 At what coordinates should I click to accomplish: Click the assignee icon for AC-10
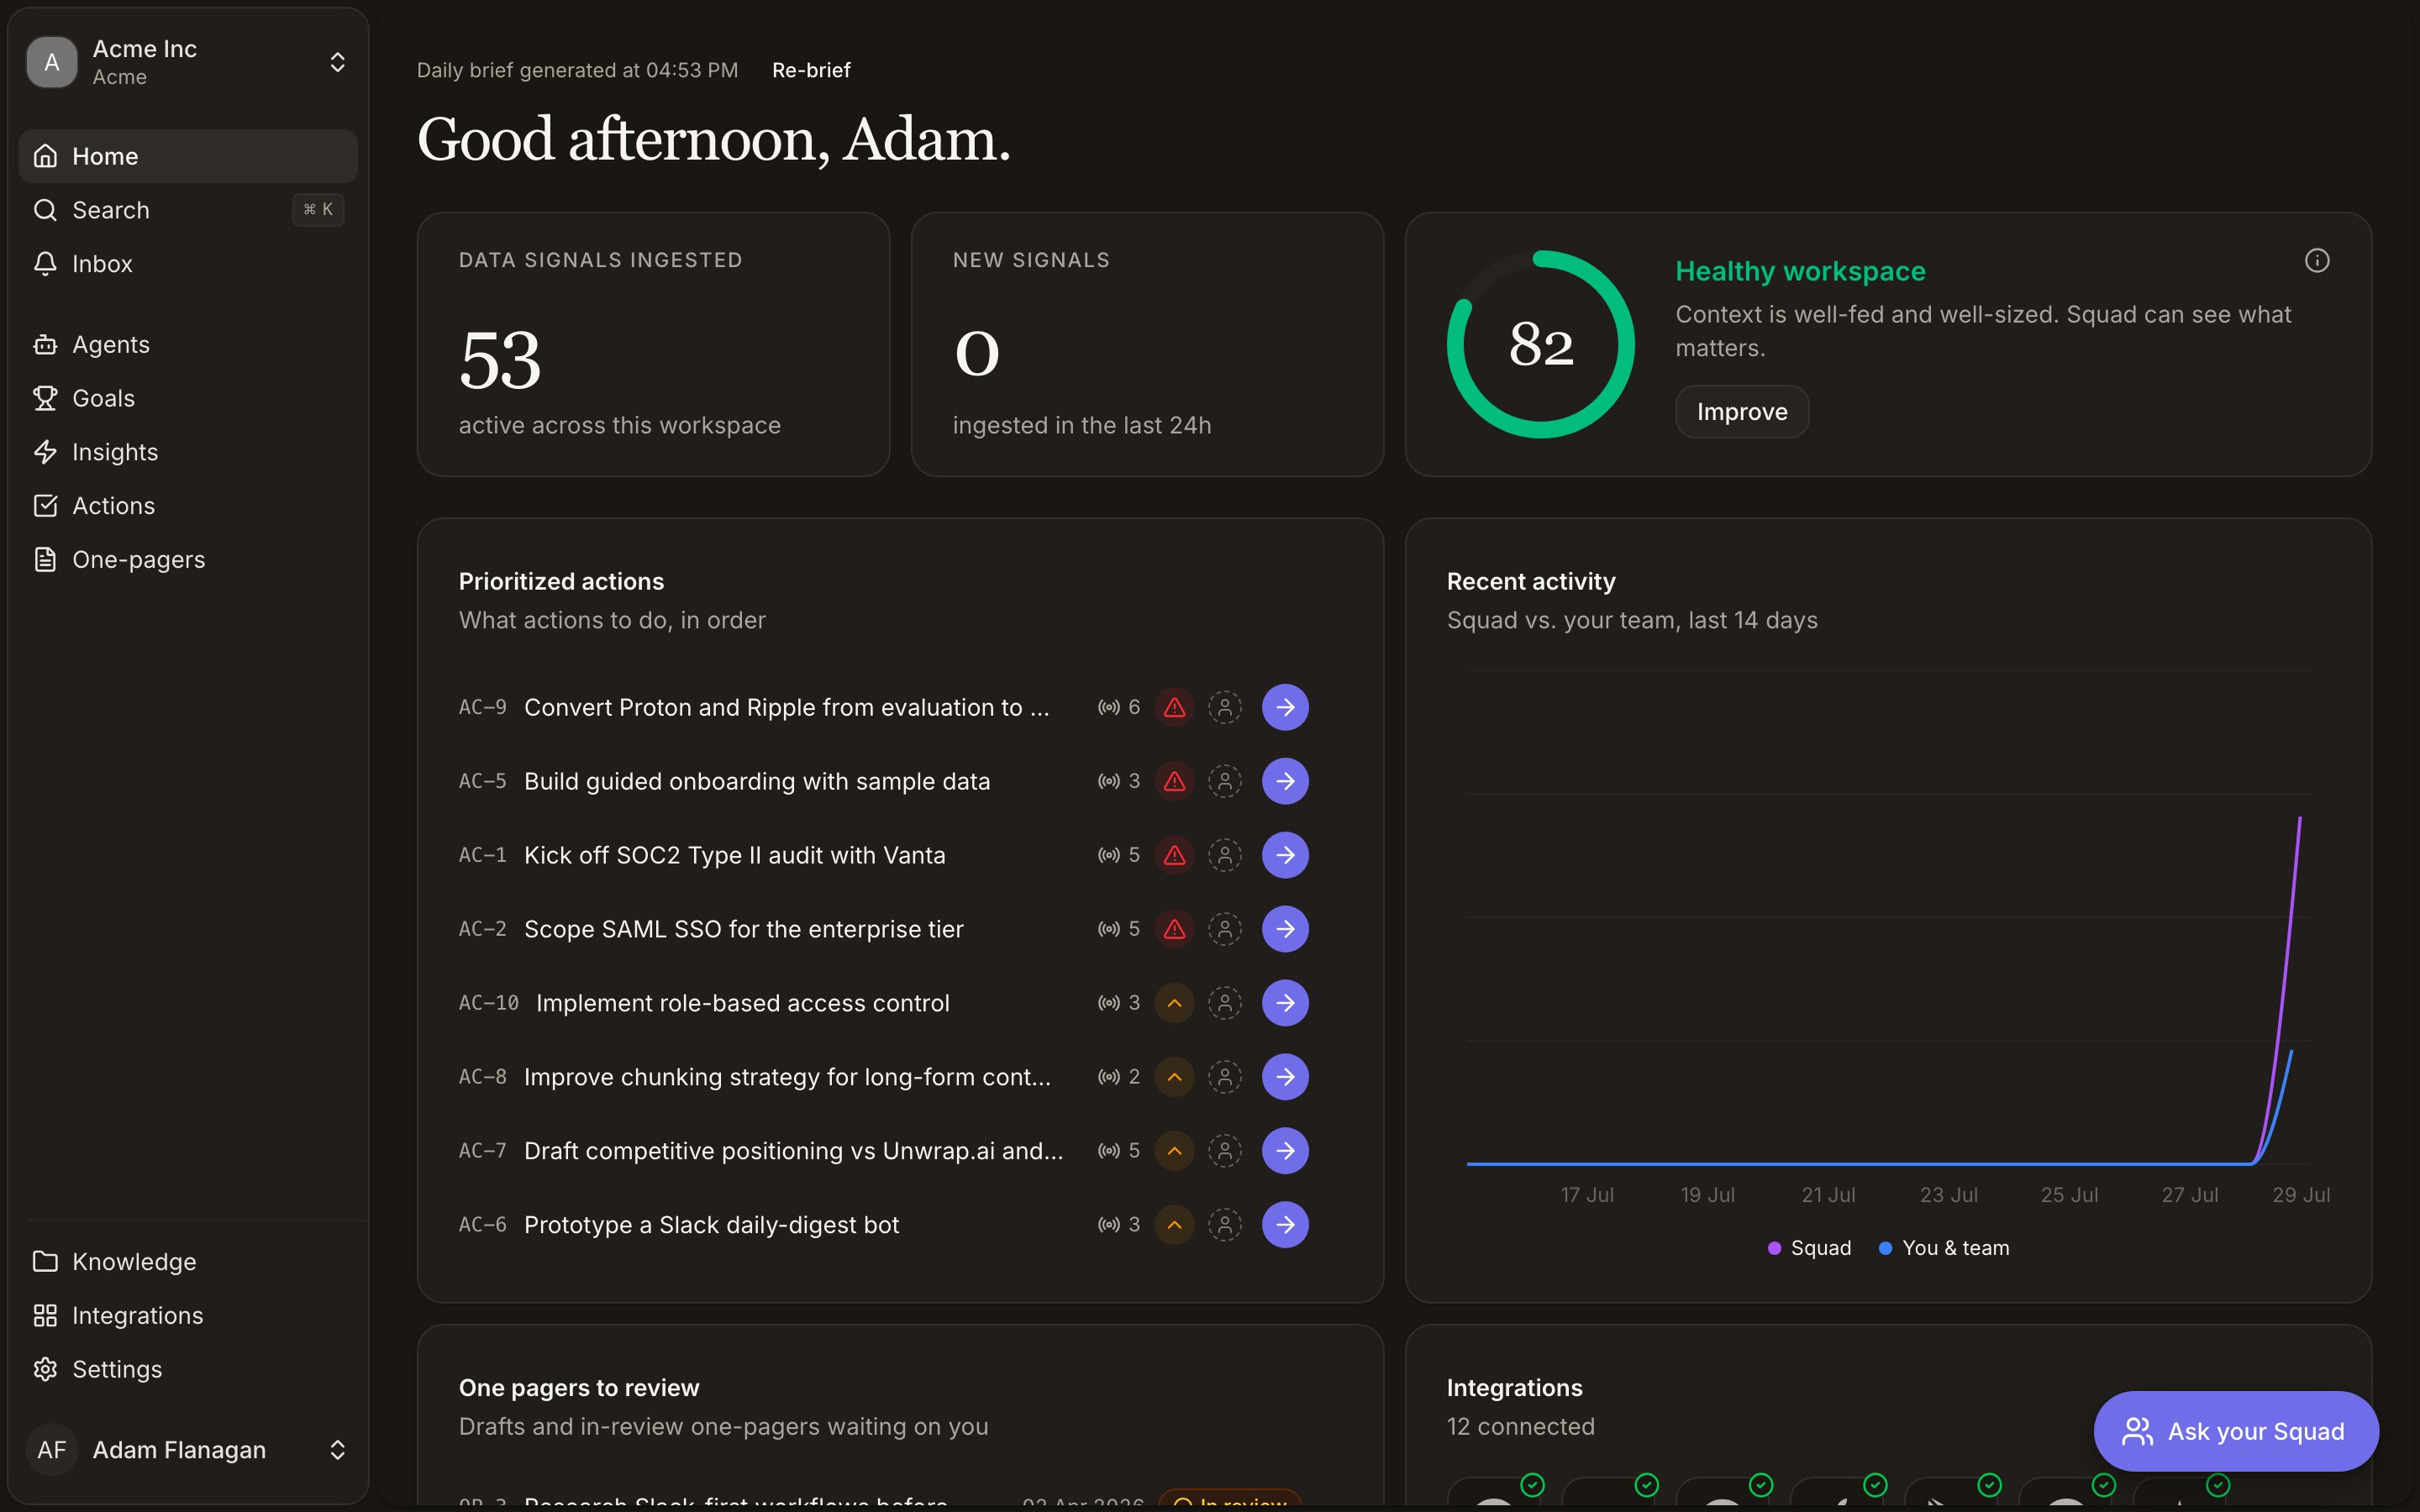(x=1225, y=1003)
